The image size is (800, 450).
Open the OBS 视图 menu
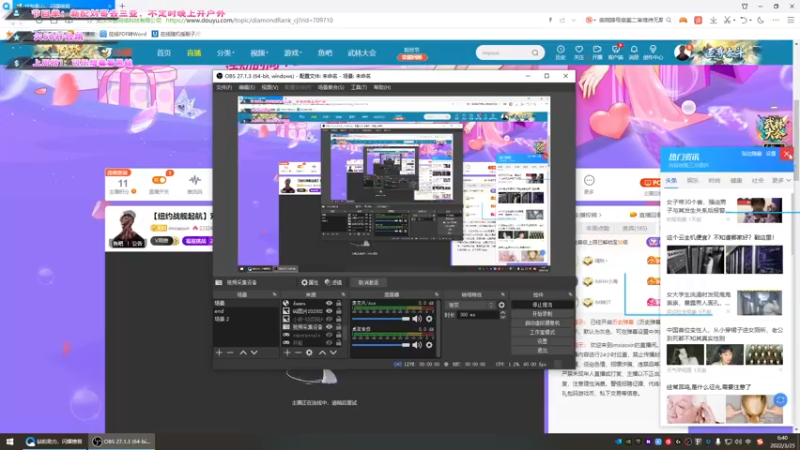tap(270, 88)
